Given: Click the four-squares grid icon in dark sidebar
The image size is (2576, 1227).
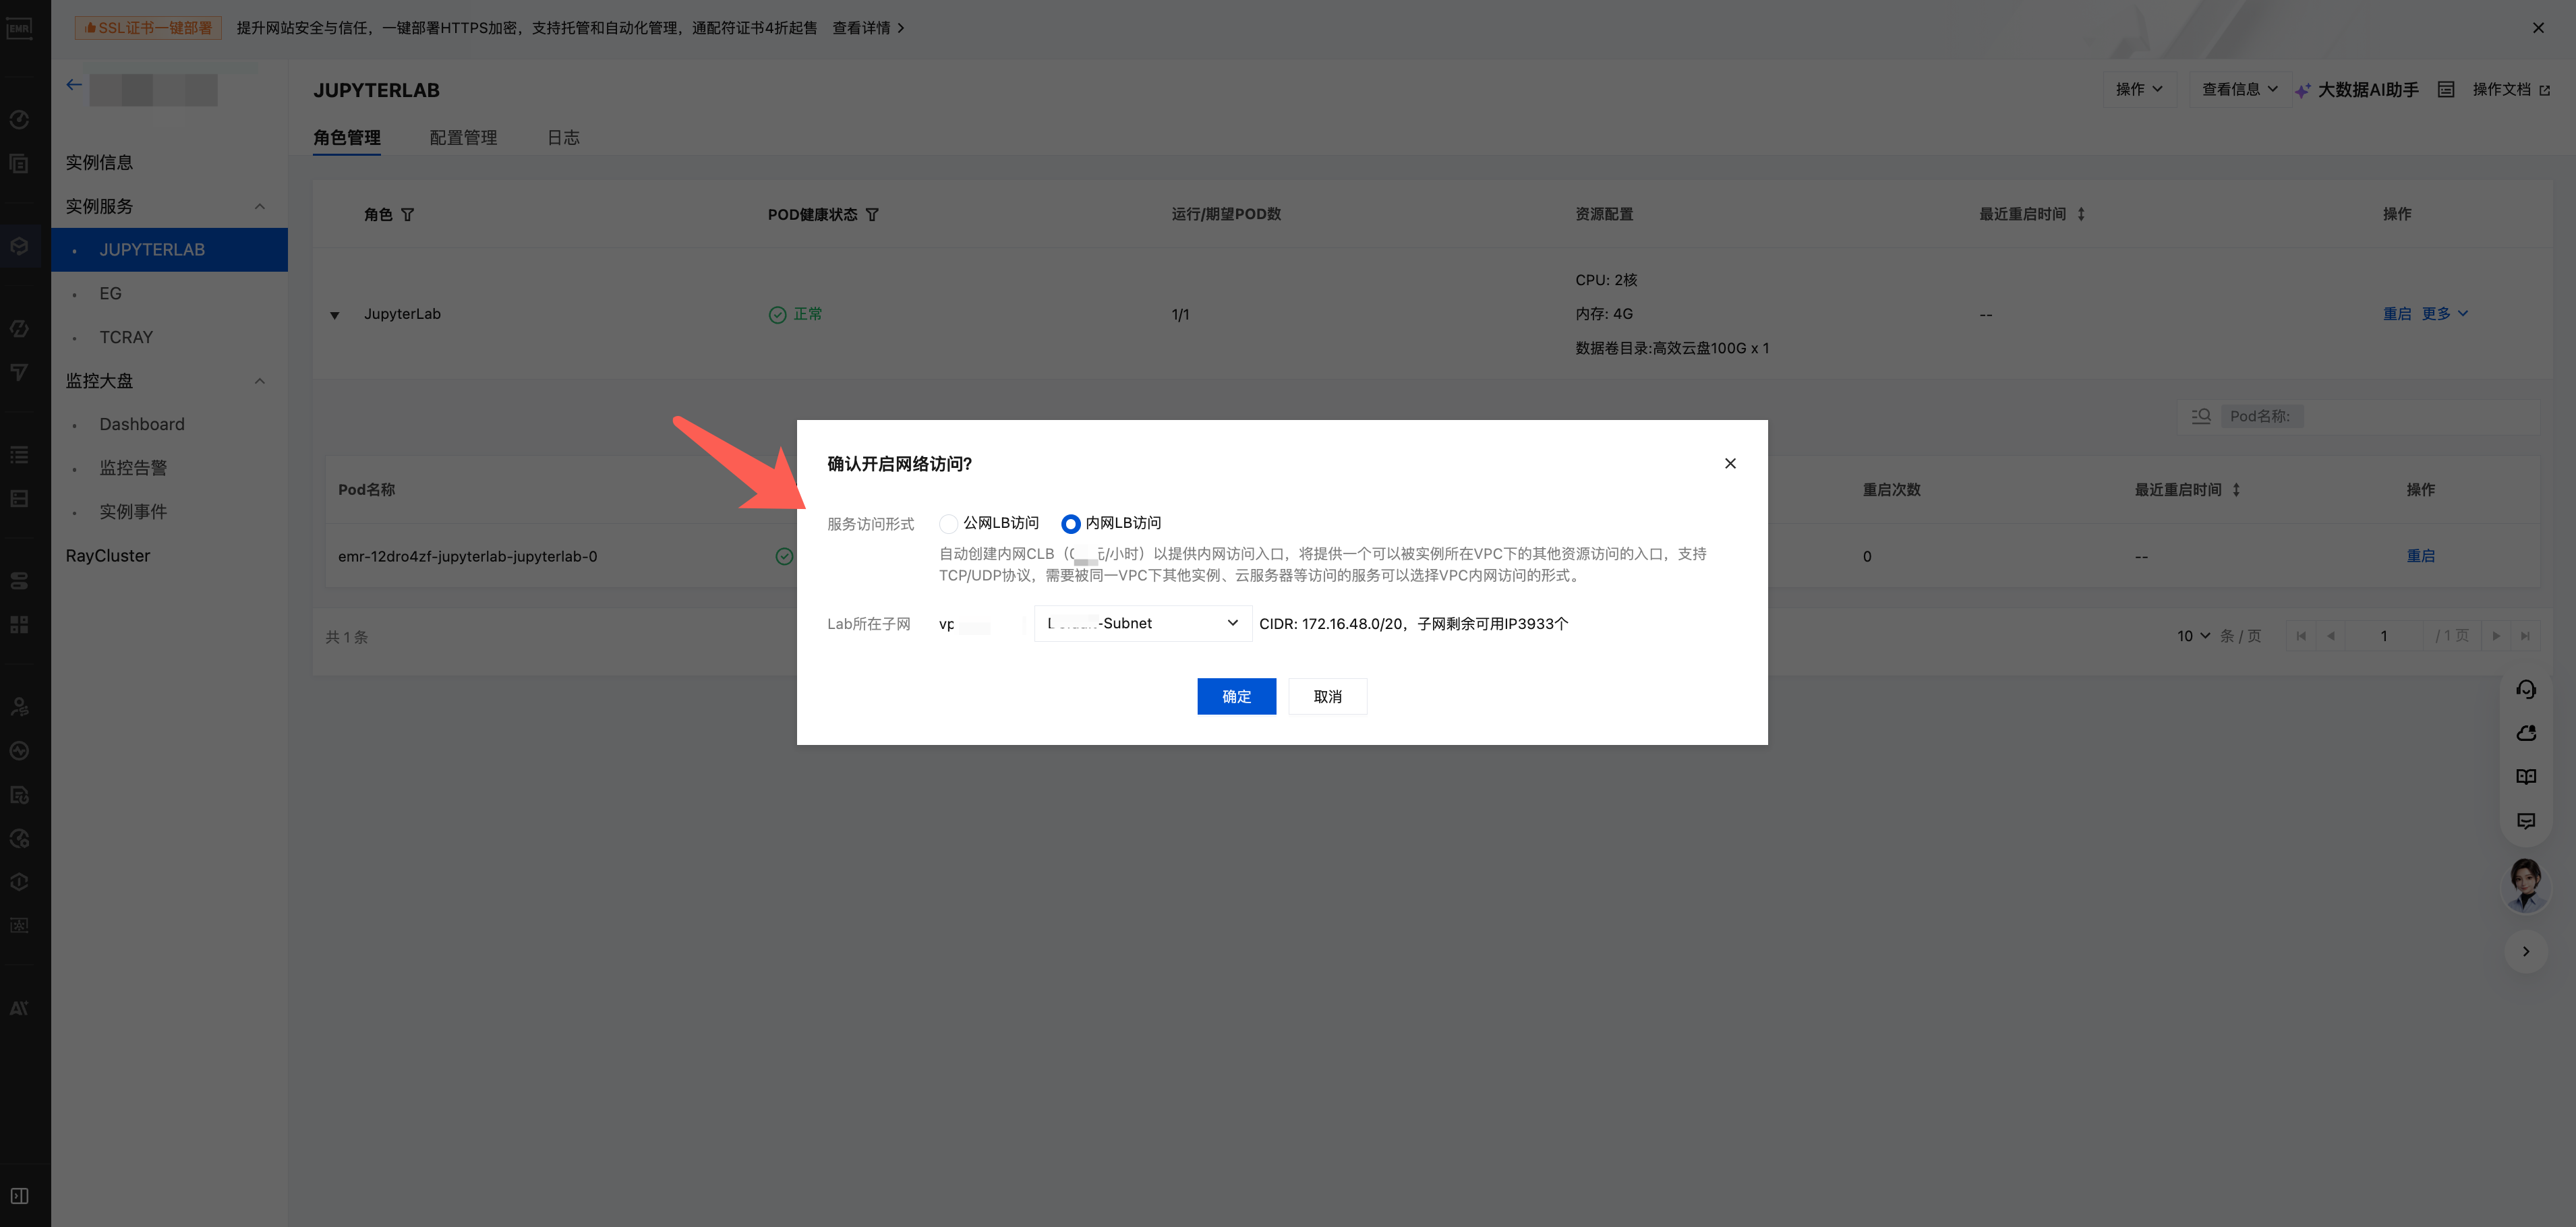Looking at the screenshot, I should 19,625.
